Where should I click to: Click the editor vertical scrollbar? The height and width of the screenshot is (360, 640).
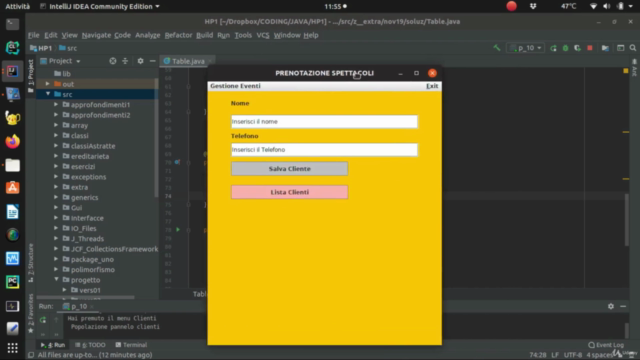[x=627, y=220]
